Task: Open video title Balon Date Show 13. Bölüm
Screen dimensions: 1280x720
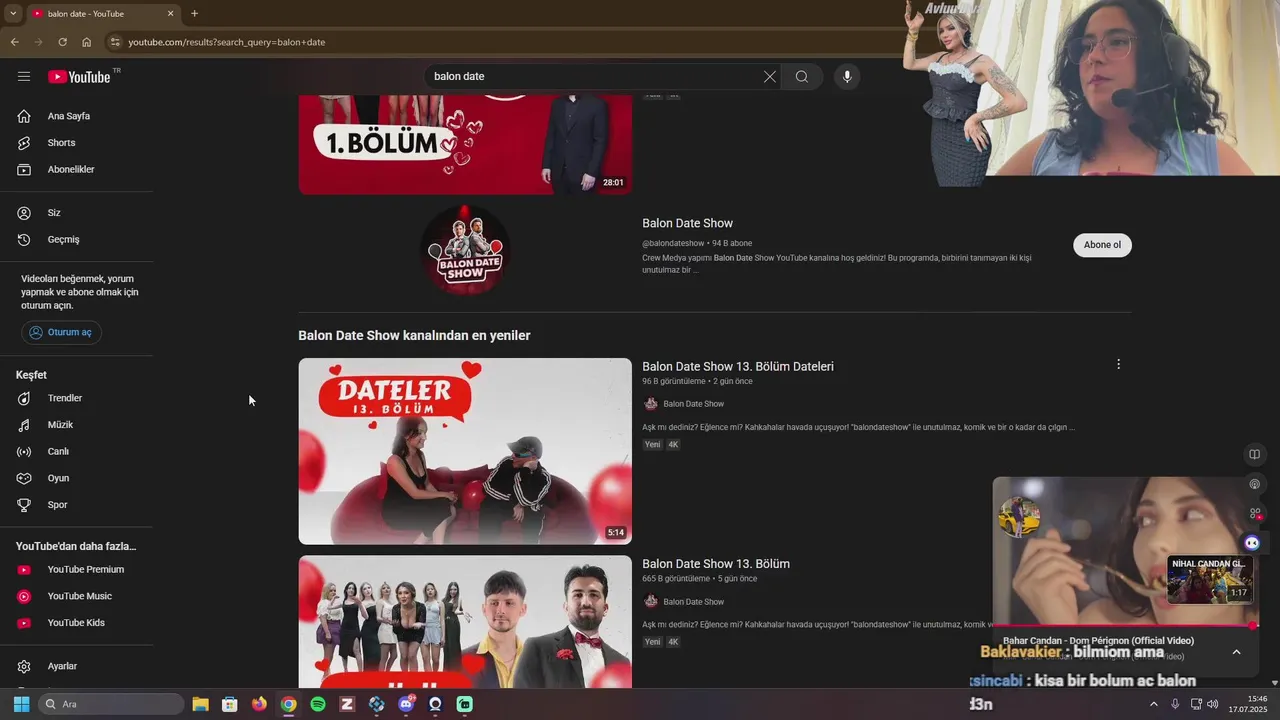Action: point(716,564)
